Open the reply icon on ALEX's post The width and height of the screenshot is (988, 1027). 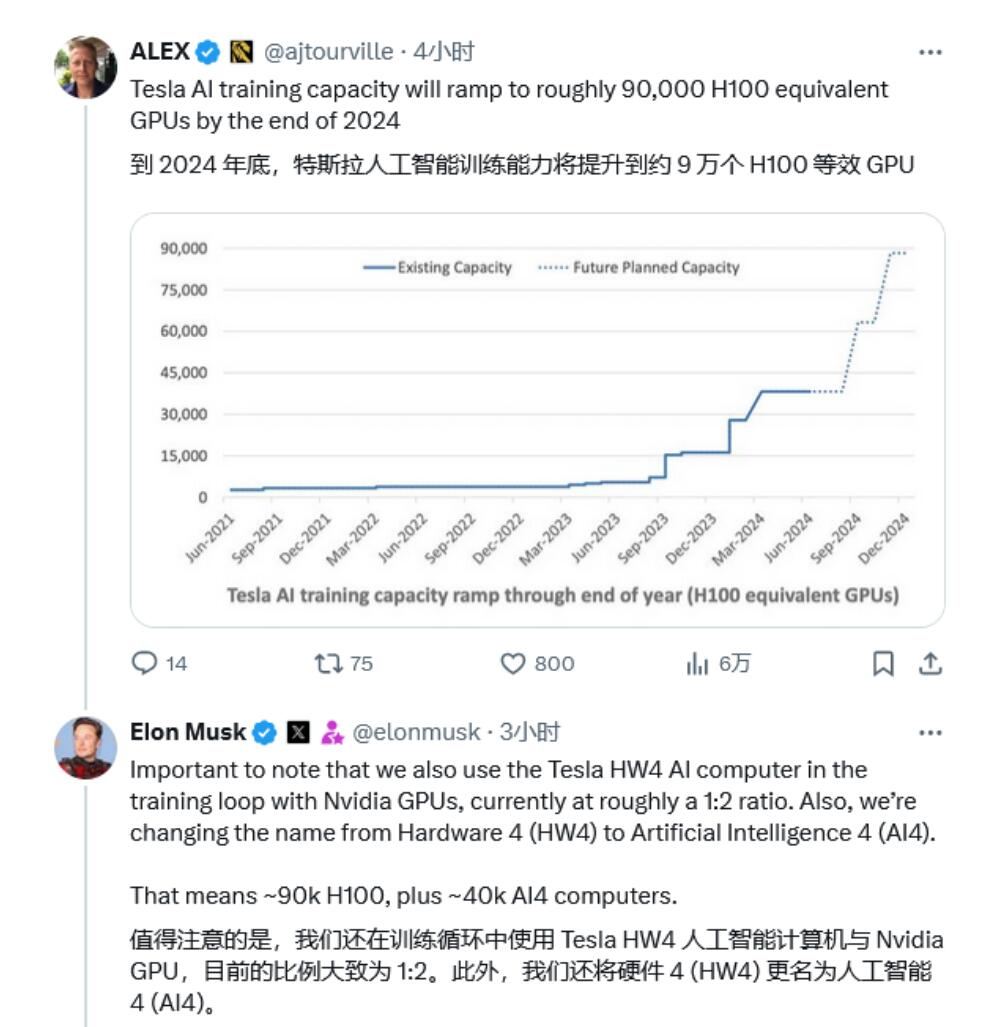tap(144, 663)
